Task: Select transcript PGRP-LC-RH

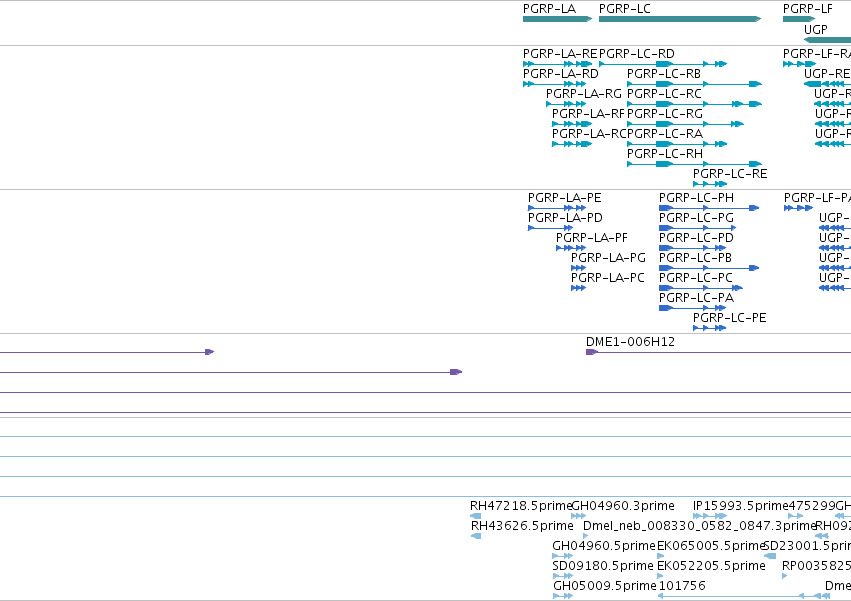Action: coord(665,154)
